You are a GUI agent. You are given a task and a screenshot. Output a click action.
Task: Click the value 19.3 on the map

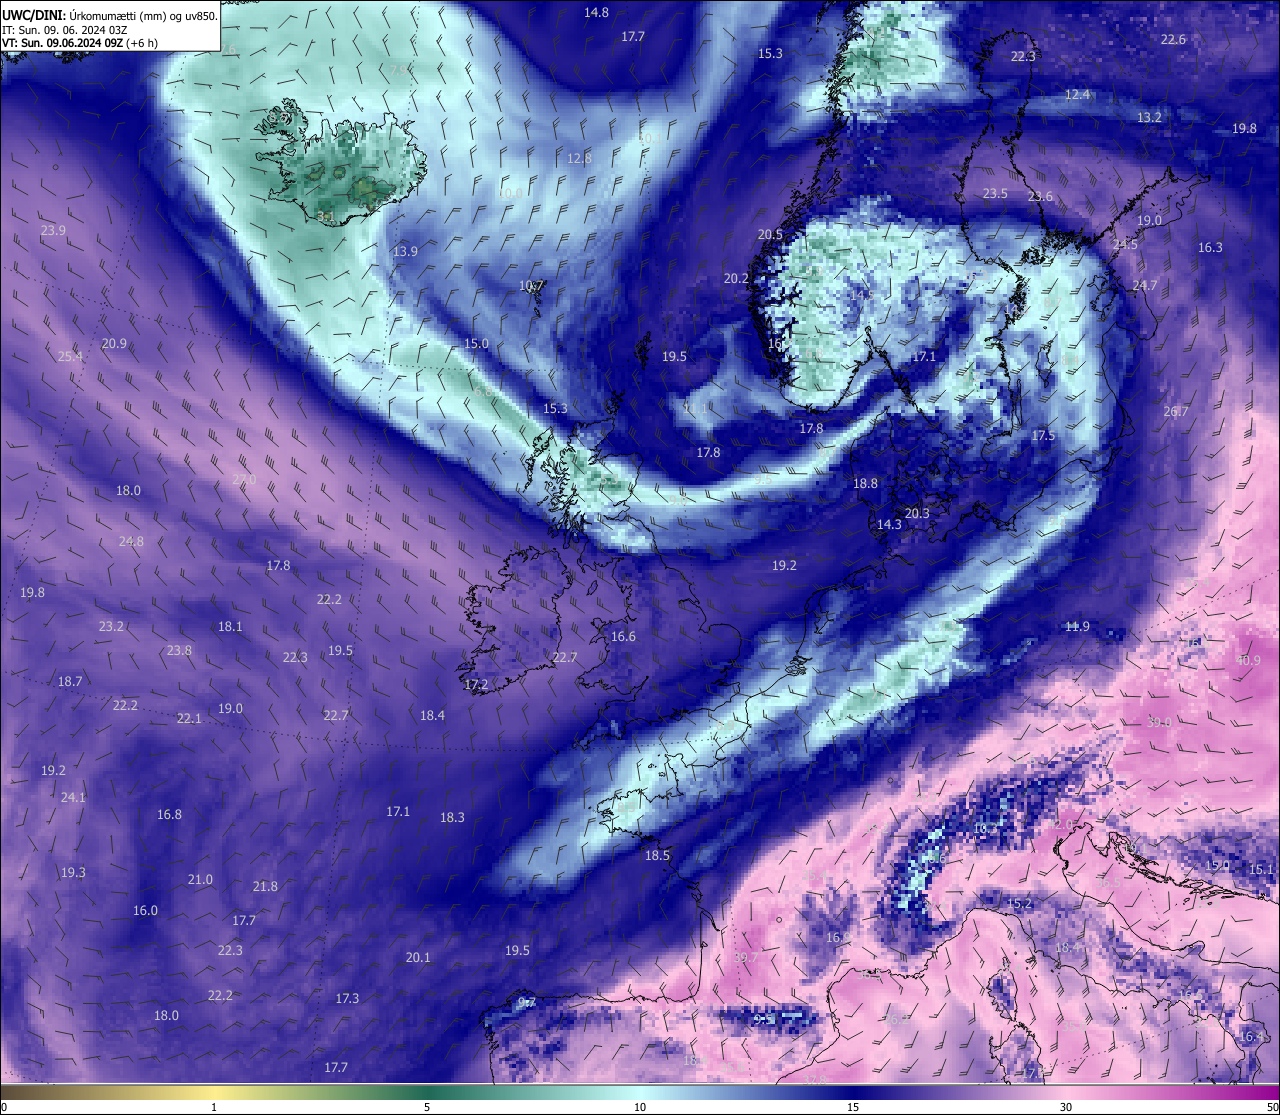click(73, 873)
